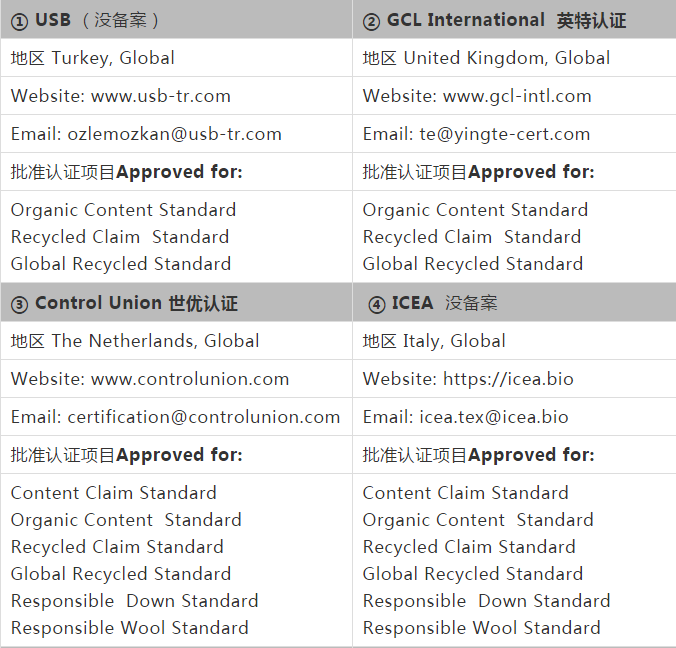Click the circled number 1 icon beside USB
The image size is (676, 648).
(x=19, y=21)
